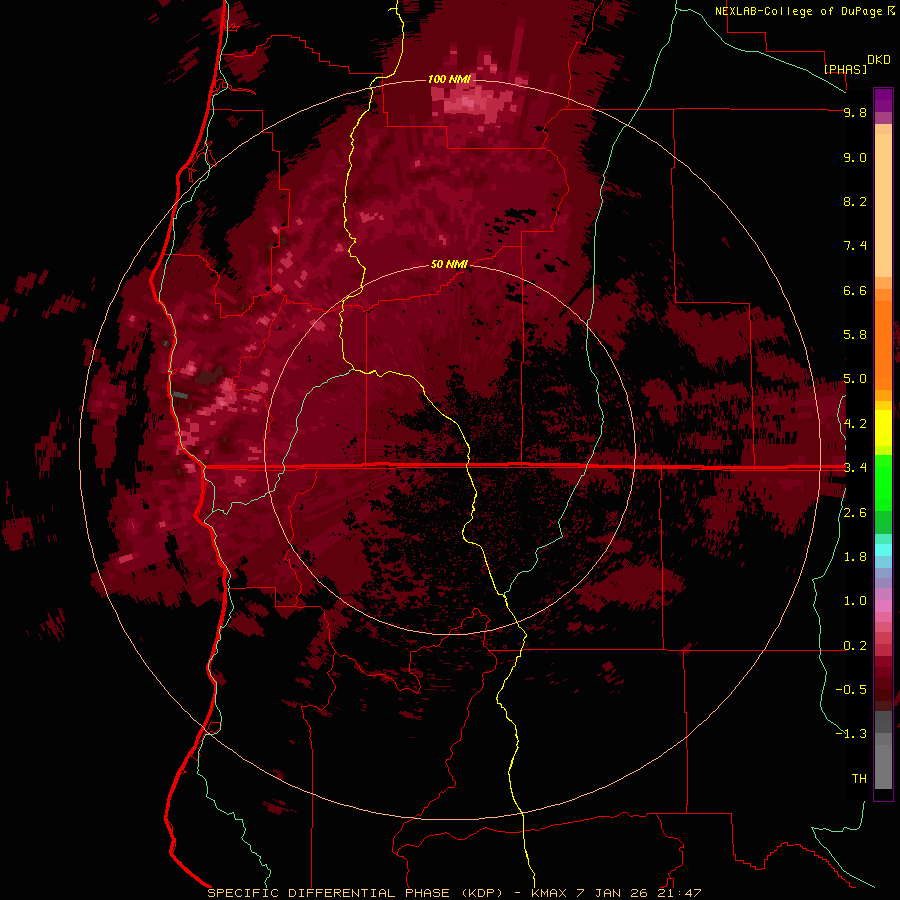Click the 1.8 scale value

(x=855, y=557)
